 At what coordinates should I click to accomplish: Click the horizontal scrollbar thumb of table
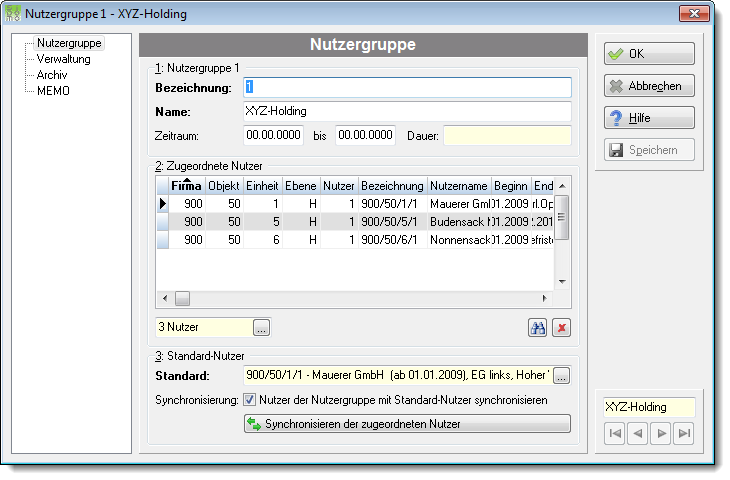point(182,298)
